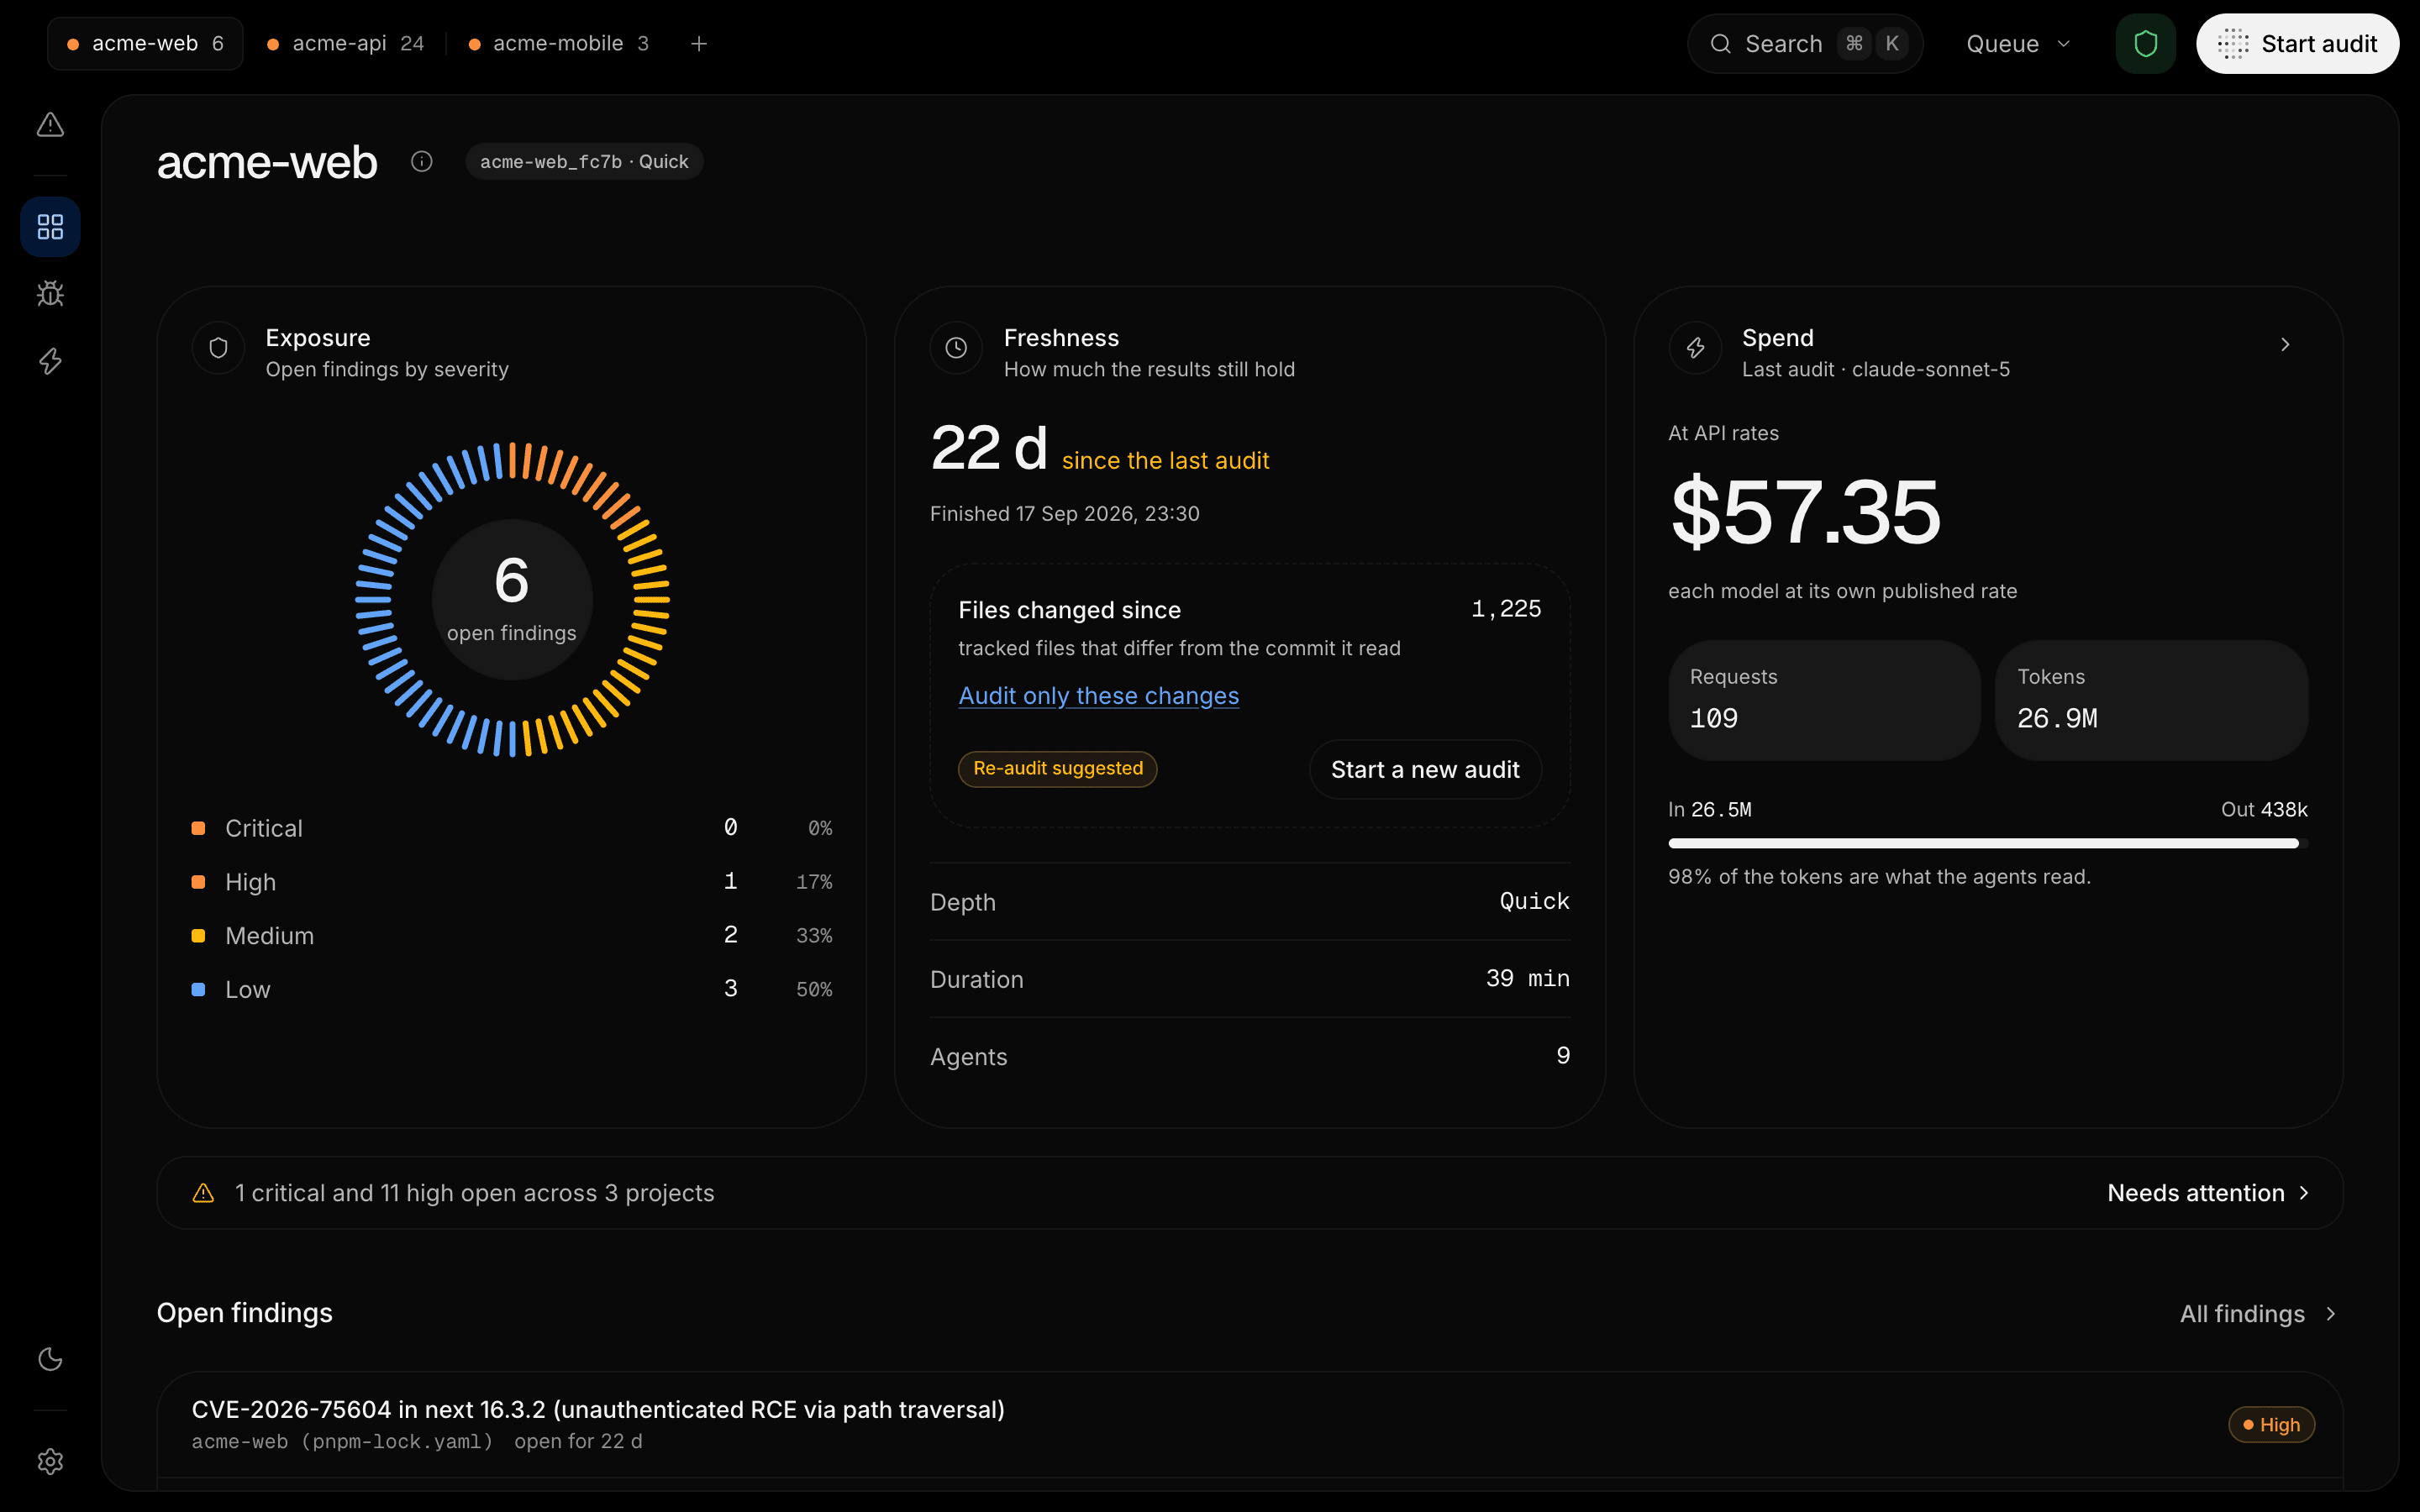Click 'Finished 17 Sep 2026, 23:30' text

[1065, 514]
